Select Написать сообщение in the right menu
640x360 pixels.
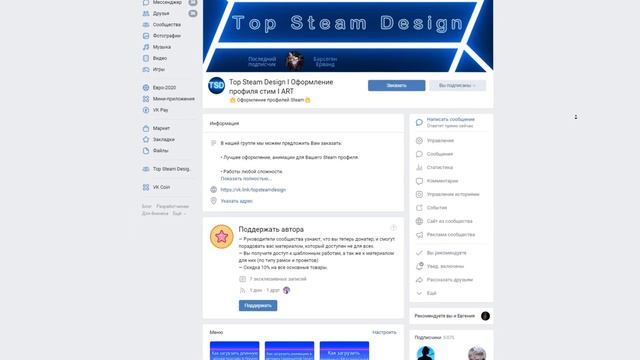tap(451, 119)
